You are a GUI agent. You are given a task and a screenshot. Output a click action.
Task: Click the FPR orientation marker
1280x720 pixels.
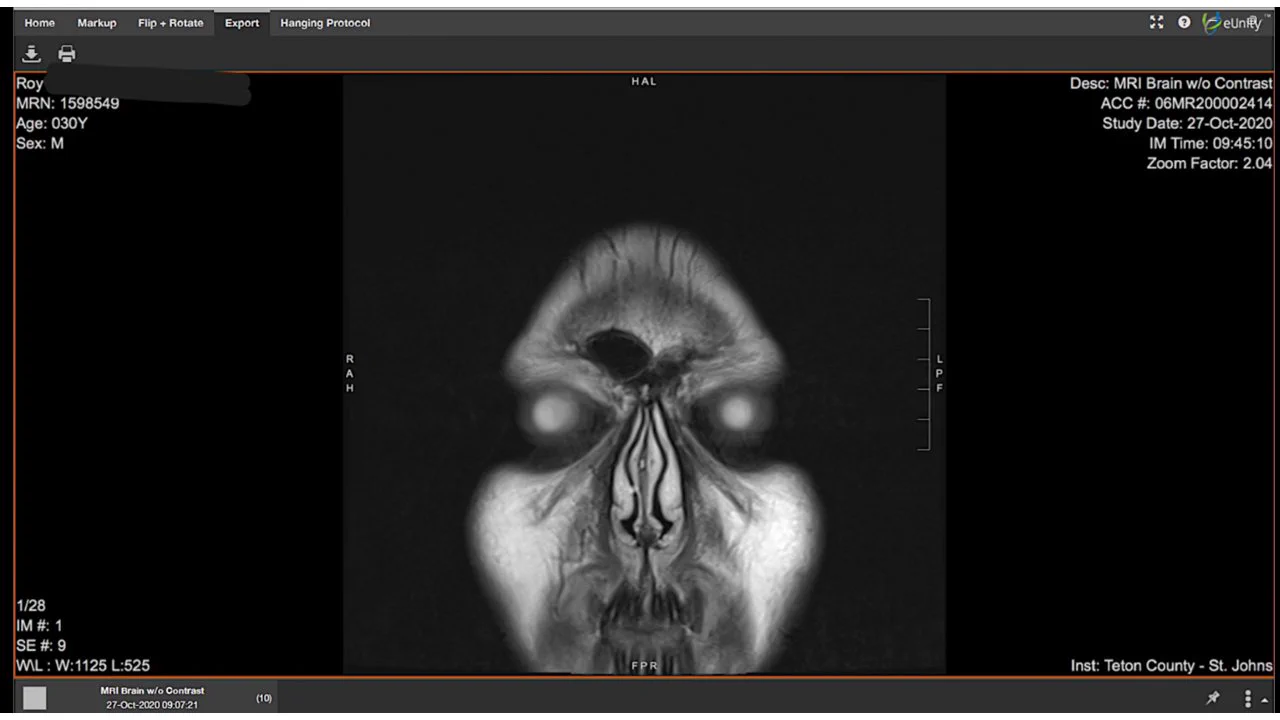tap(644, 666)
